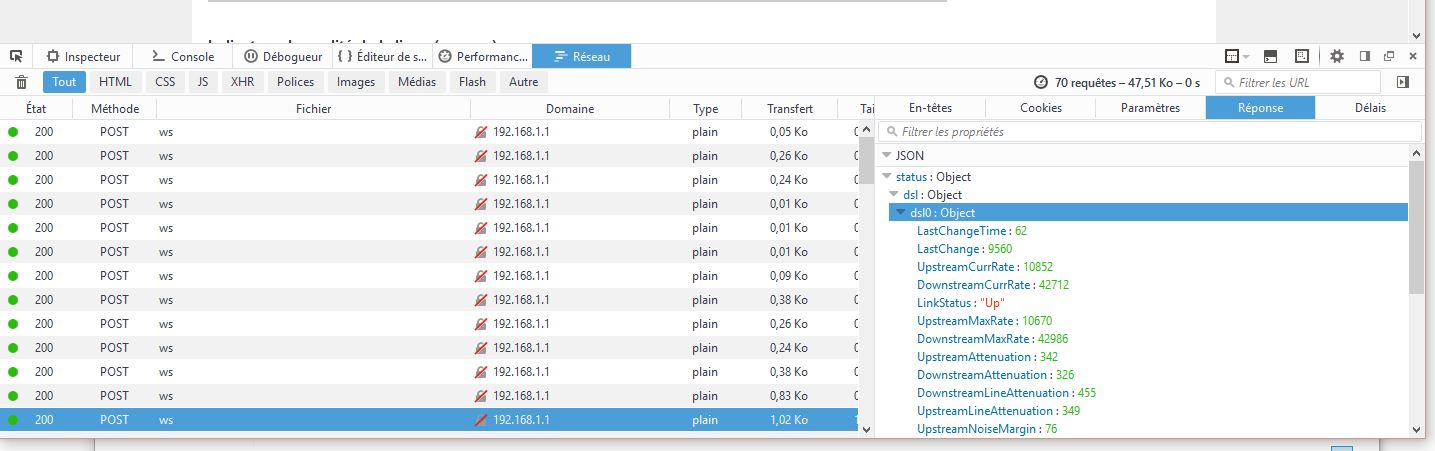The height and width of the screenshot is (451, 1435).
Task: Click the responsive design mode icon
Action: click(1302, 57)
